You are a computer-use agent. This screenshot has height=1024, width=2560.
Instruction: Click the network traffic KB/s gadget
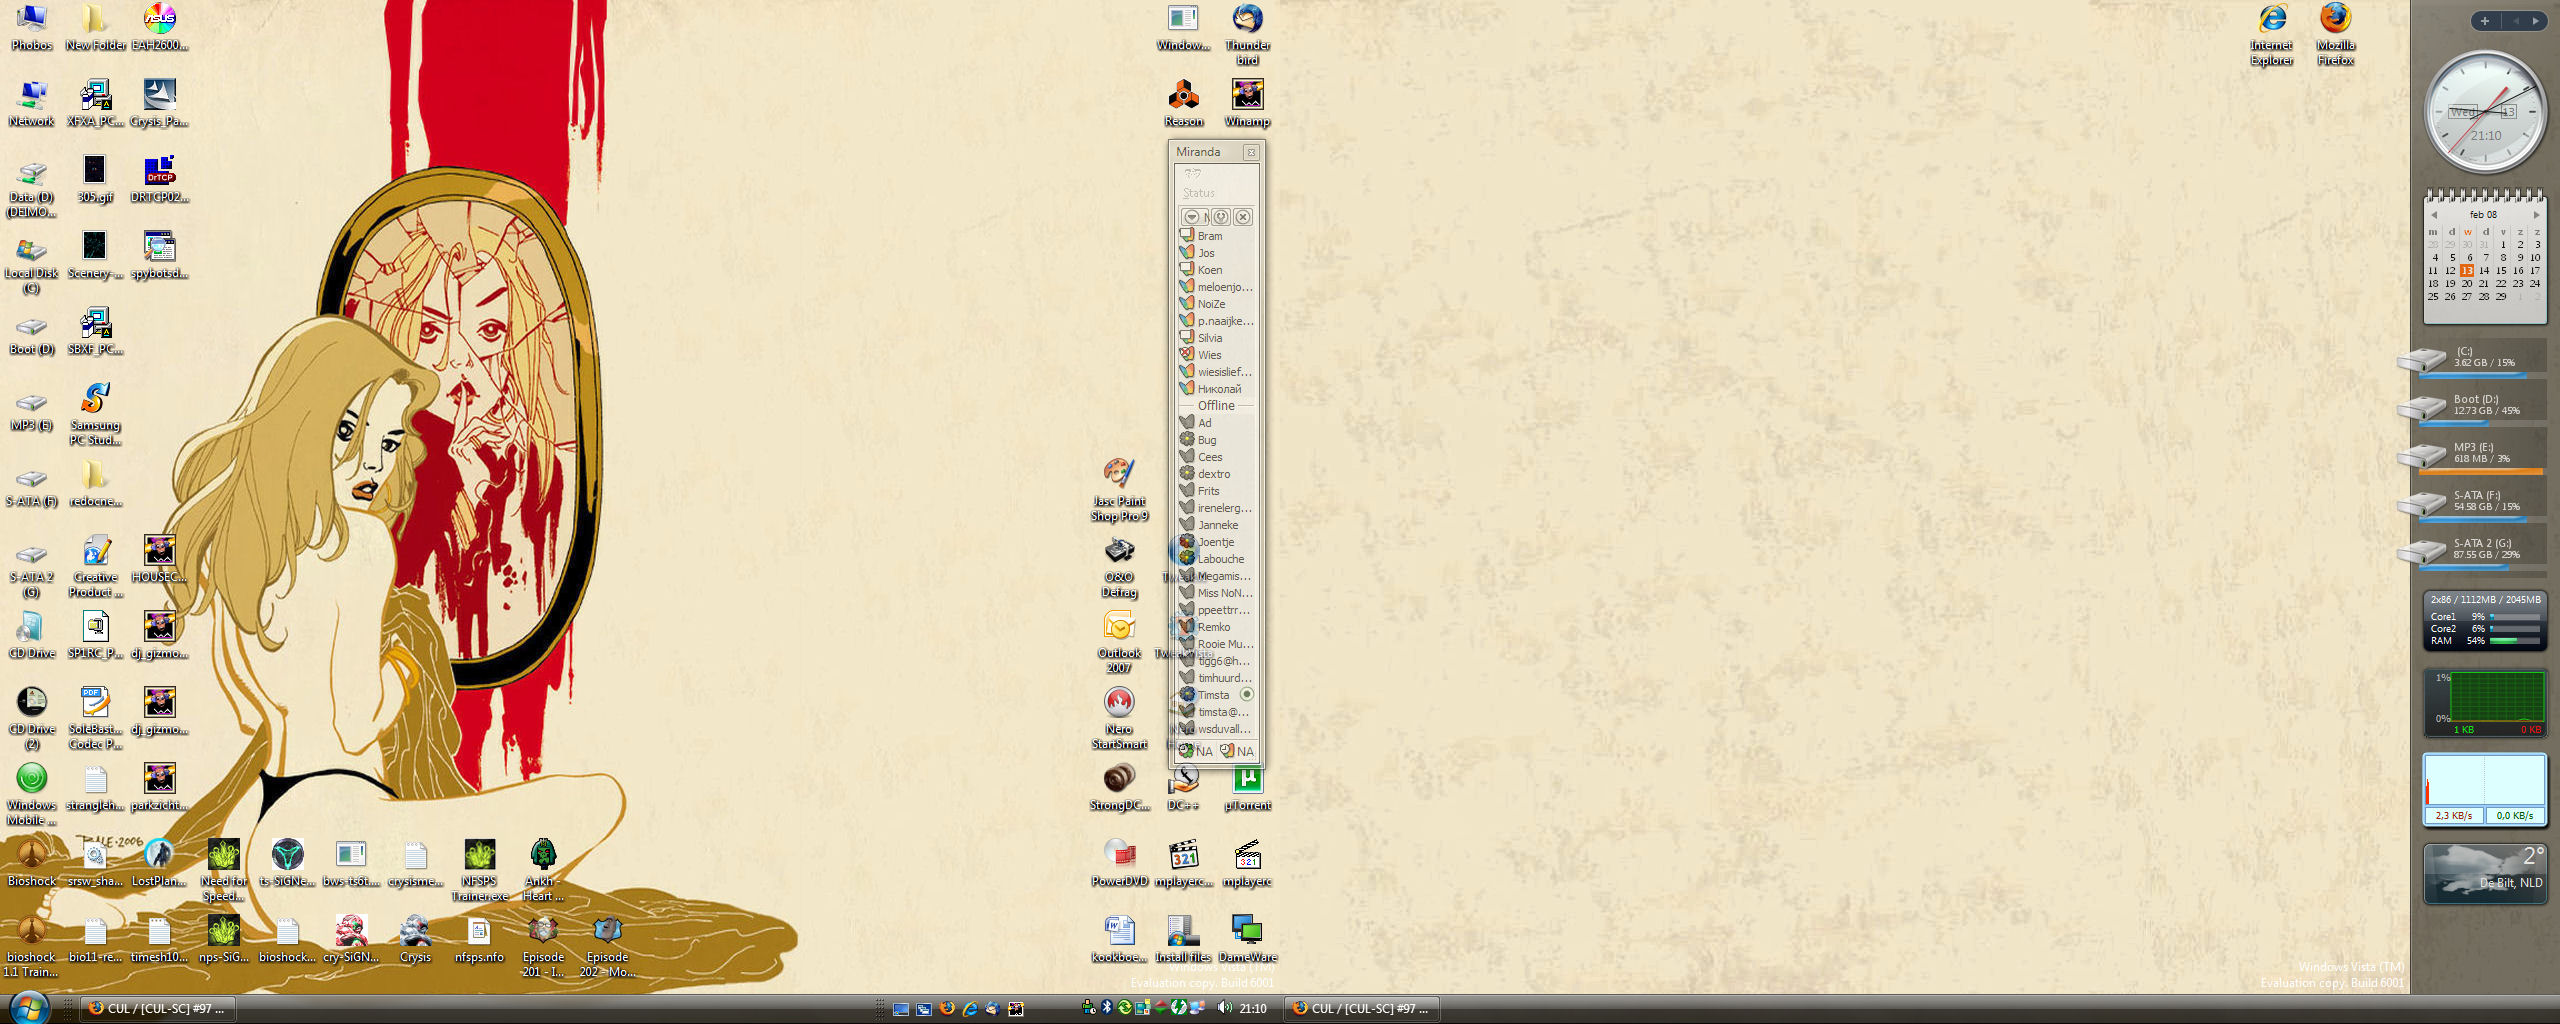pyautogui.click(x=2485, y=790)
